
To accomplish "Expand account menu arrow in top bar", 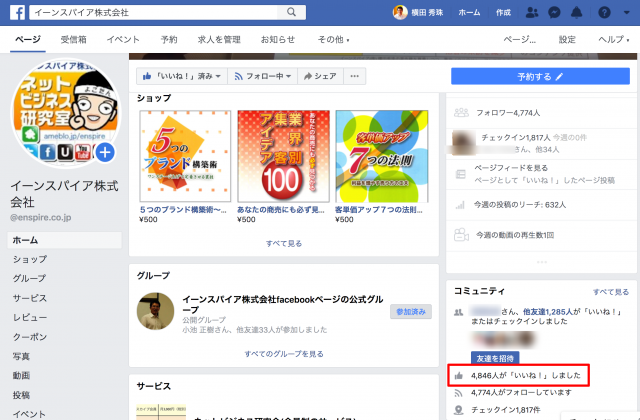I will [x=627, y=13].
